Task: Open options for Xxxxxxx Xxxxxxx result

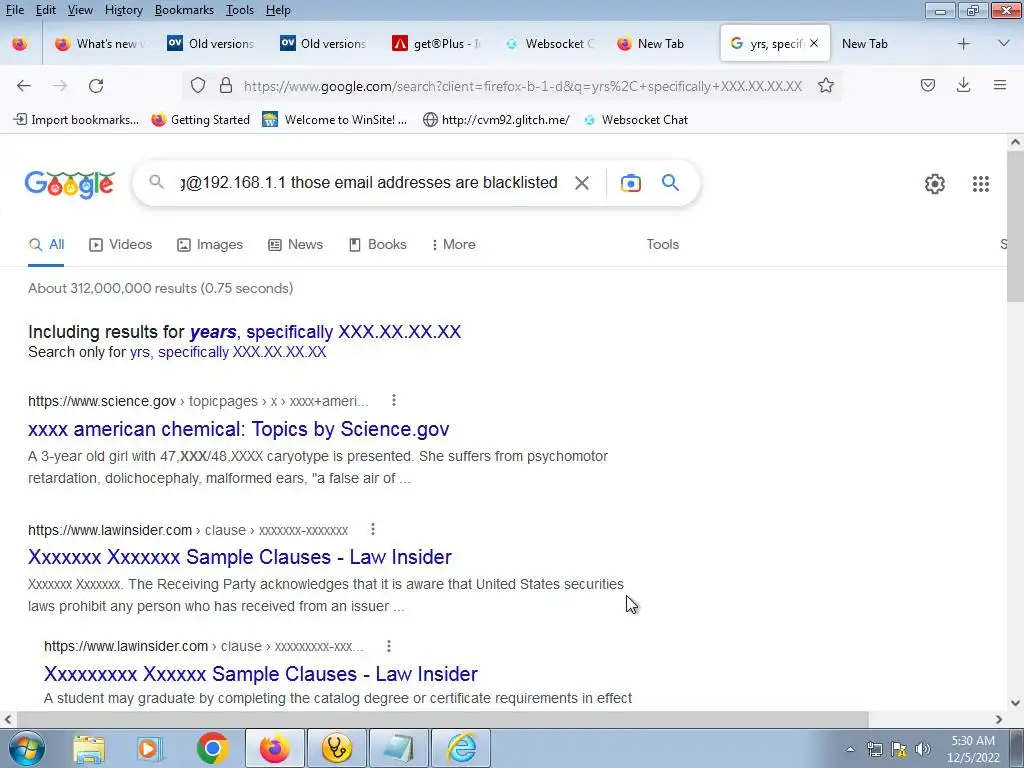Action: 372,530
